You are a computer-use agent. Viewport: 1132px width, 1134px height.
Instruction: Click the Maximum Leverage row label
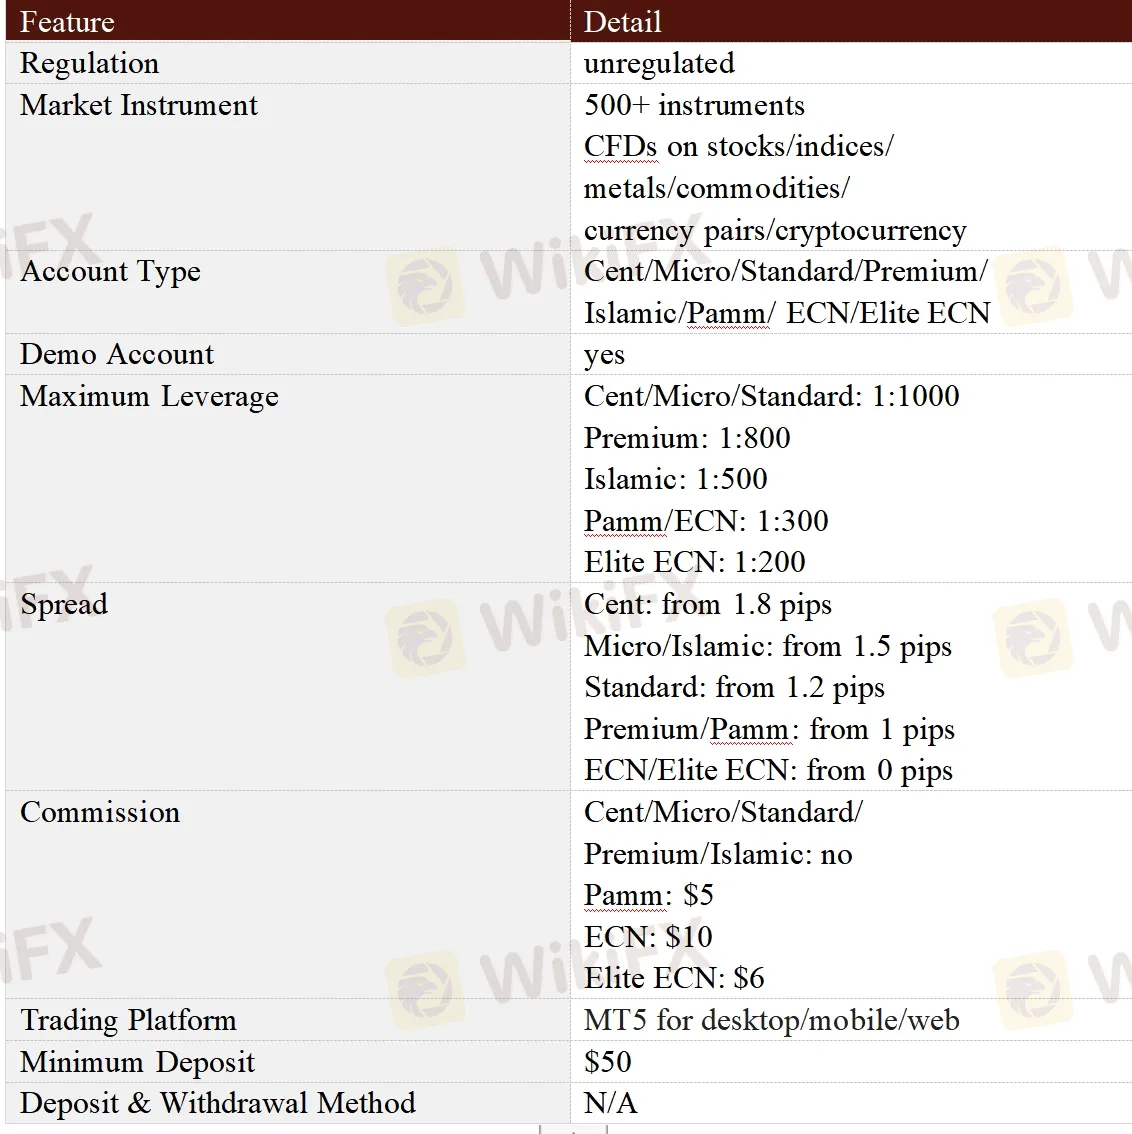[149, 397]
